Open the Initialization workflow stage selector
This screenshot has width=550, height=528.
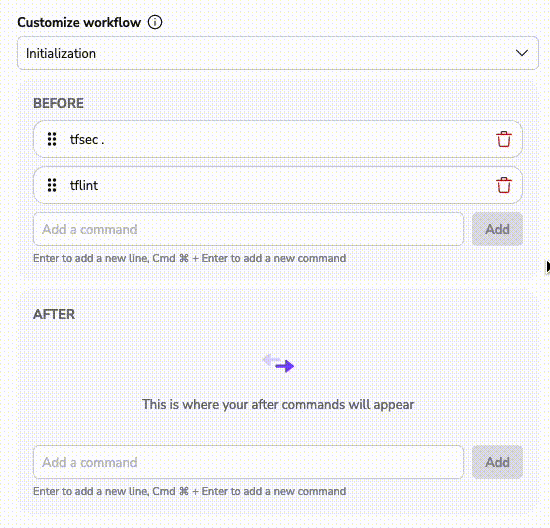(x=278, y=53)
